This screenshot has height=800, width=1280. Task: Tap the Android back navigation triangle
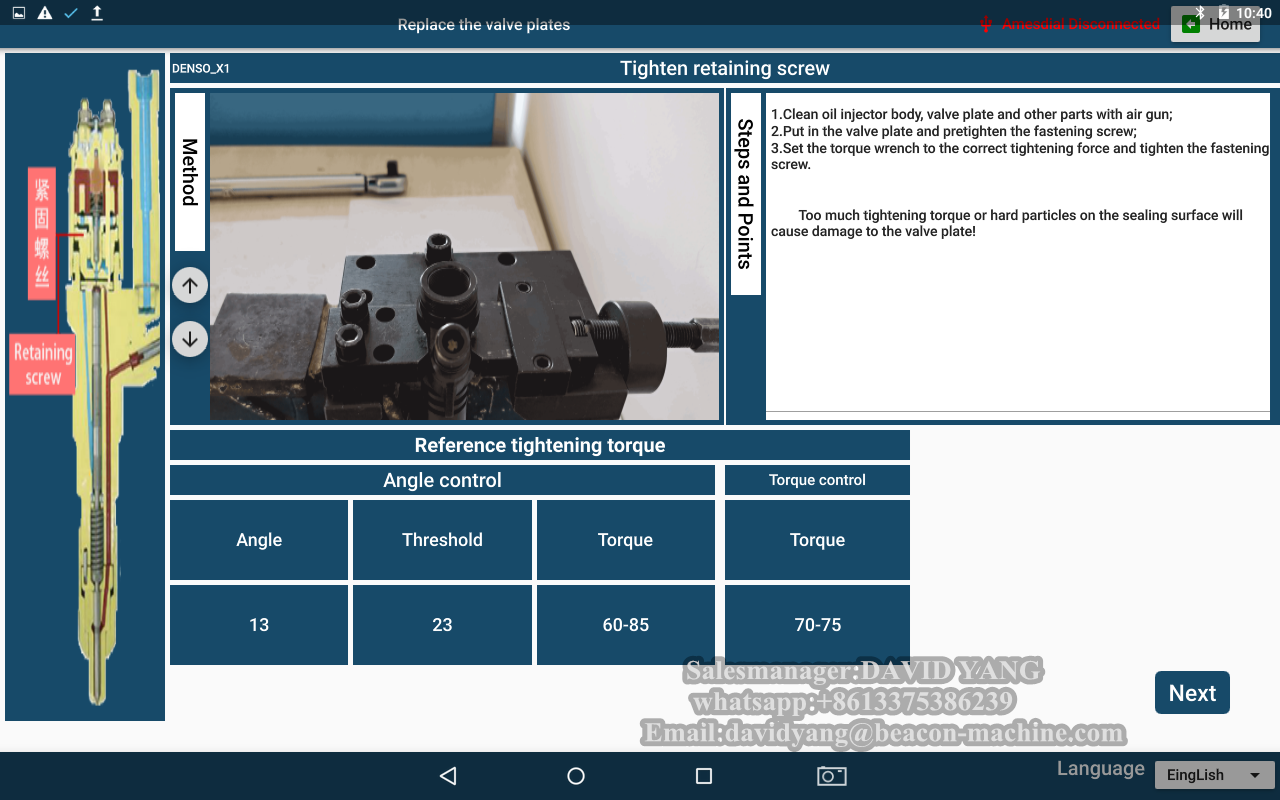[448, 776]
